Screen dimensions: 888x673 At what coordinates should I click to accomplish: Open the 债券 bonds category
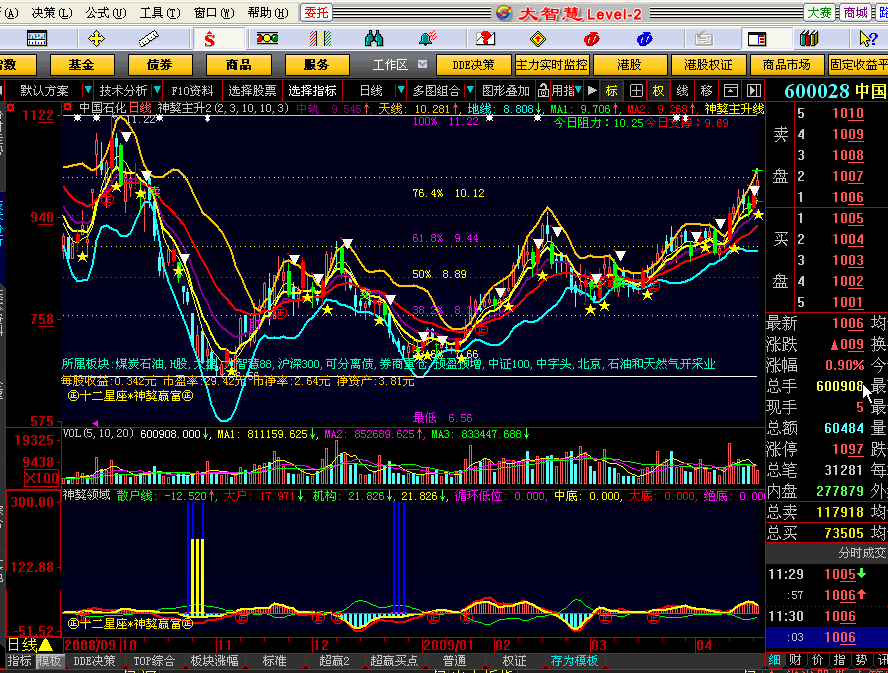[160, 65]
